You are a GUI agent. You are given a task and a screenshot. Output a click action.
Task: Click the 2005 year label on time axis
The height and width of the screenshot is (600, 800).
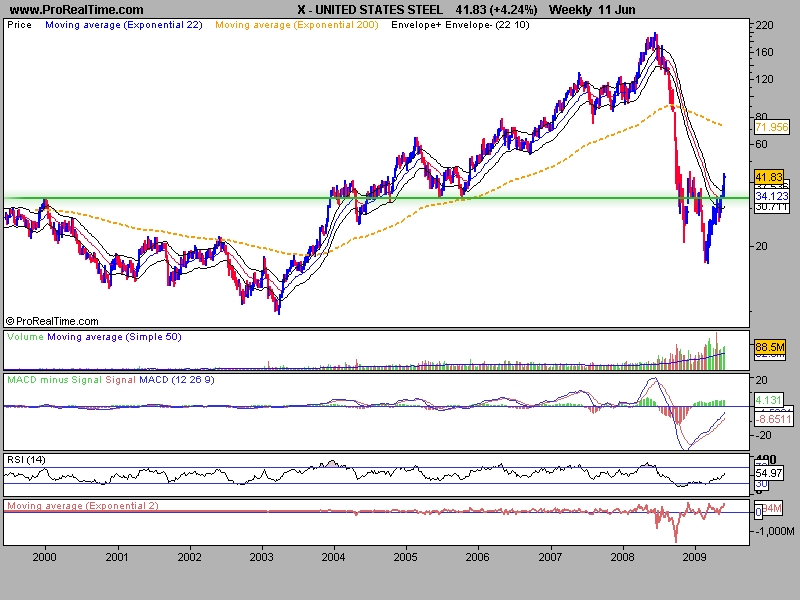pos(406,557)
